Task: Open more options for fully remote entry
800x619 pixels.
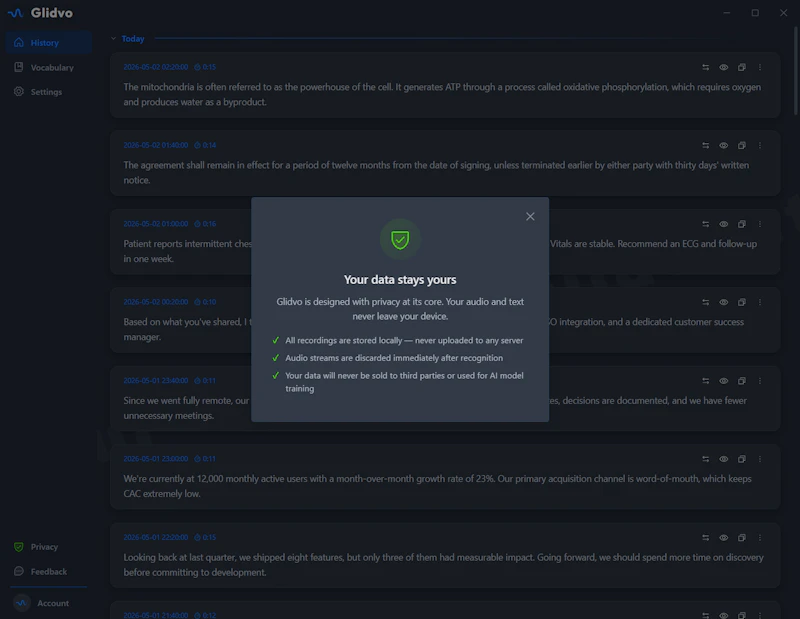Action: [x=760, y=381]
